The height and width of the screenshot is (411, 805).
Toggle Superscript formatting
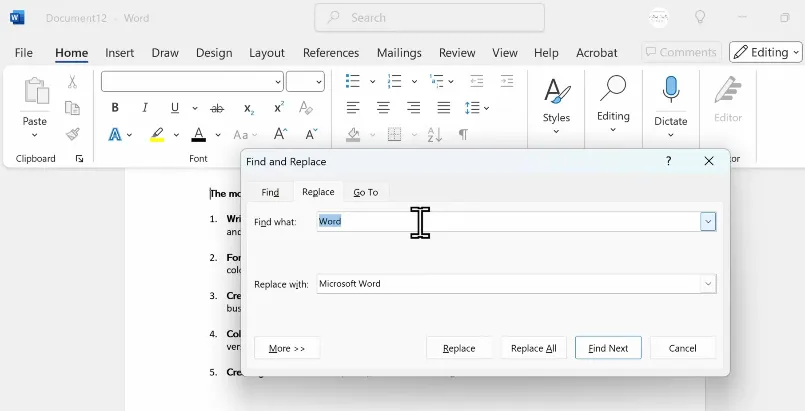[279, 107]
